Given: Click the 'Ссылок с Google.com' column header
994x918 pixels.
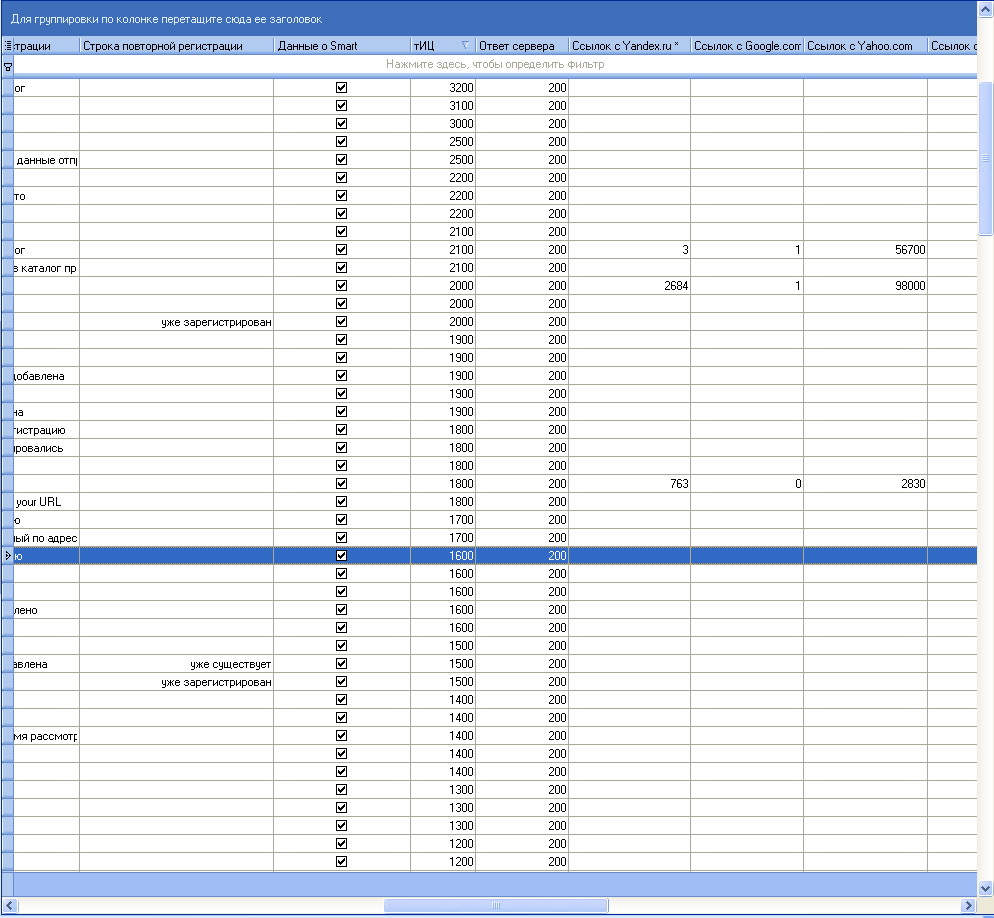Looking at the screenshot, I should click(746, 46).
